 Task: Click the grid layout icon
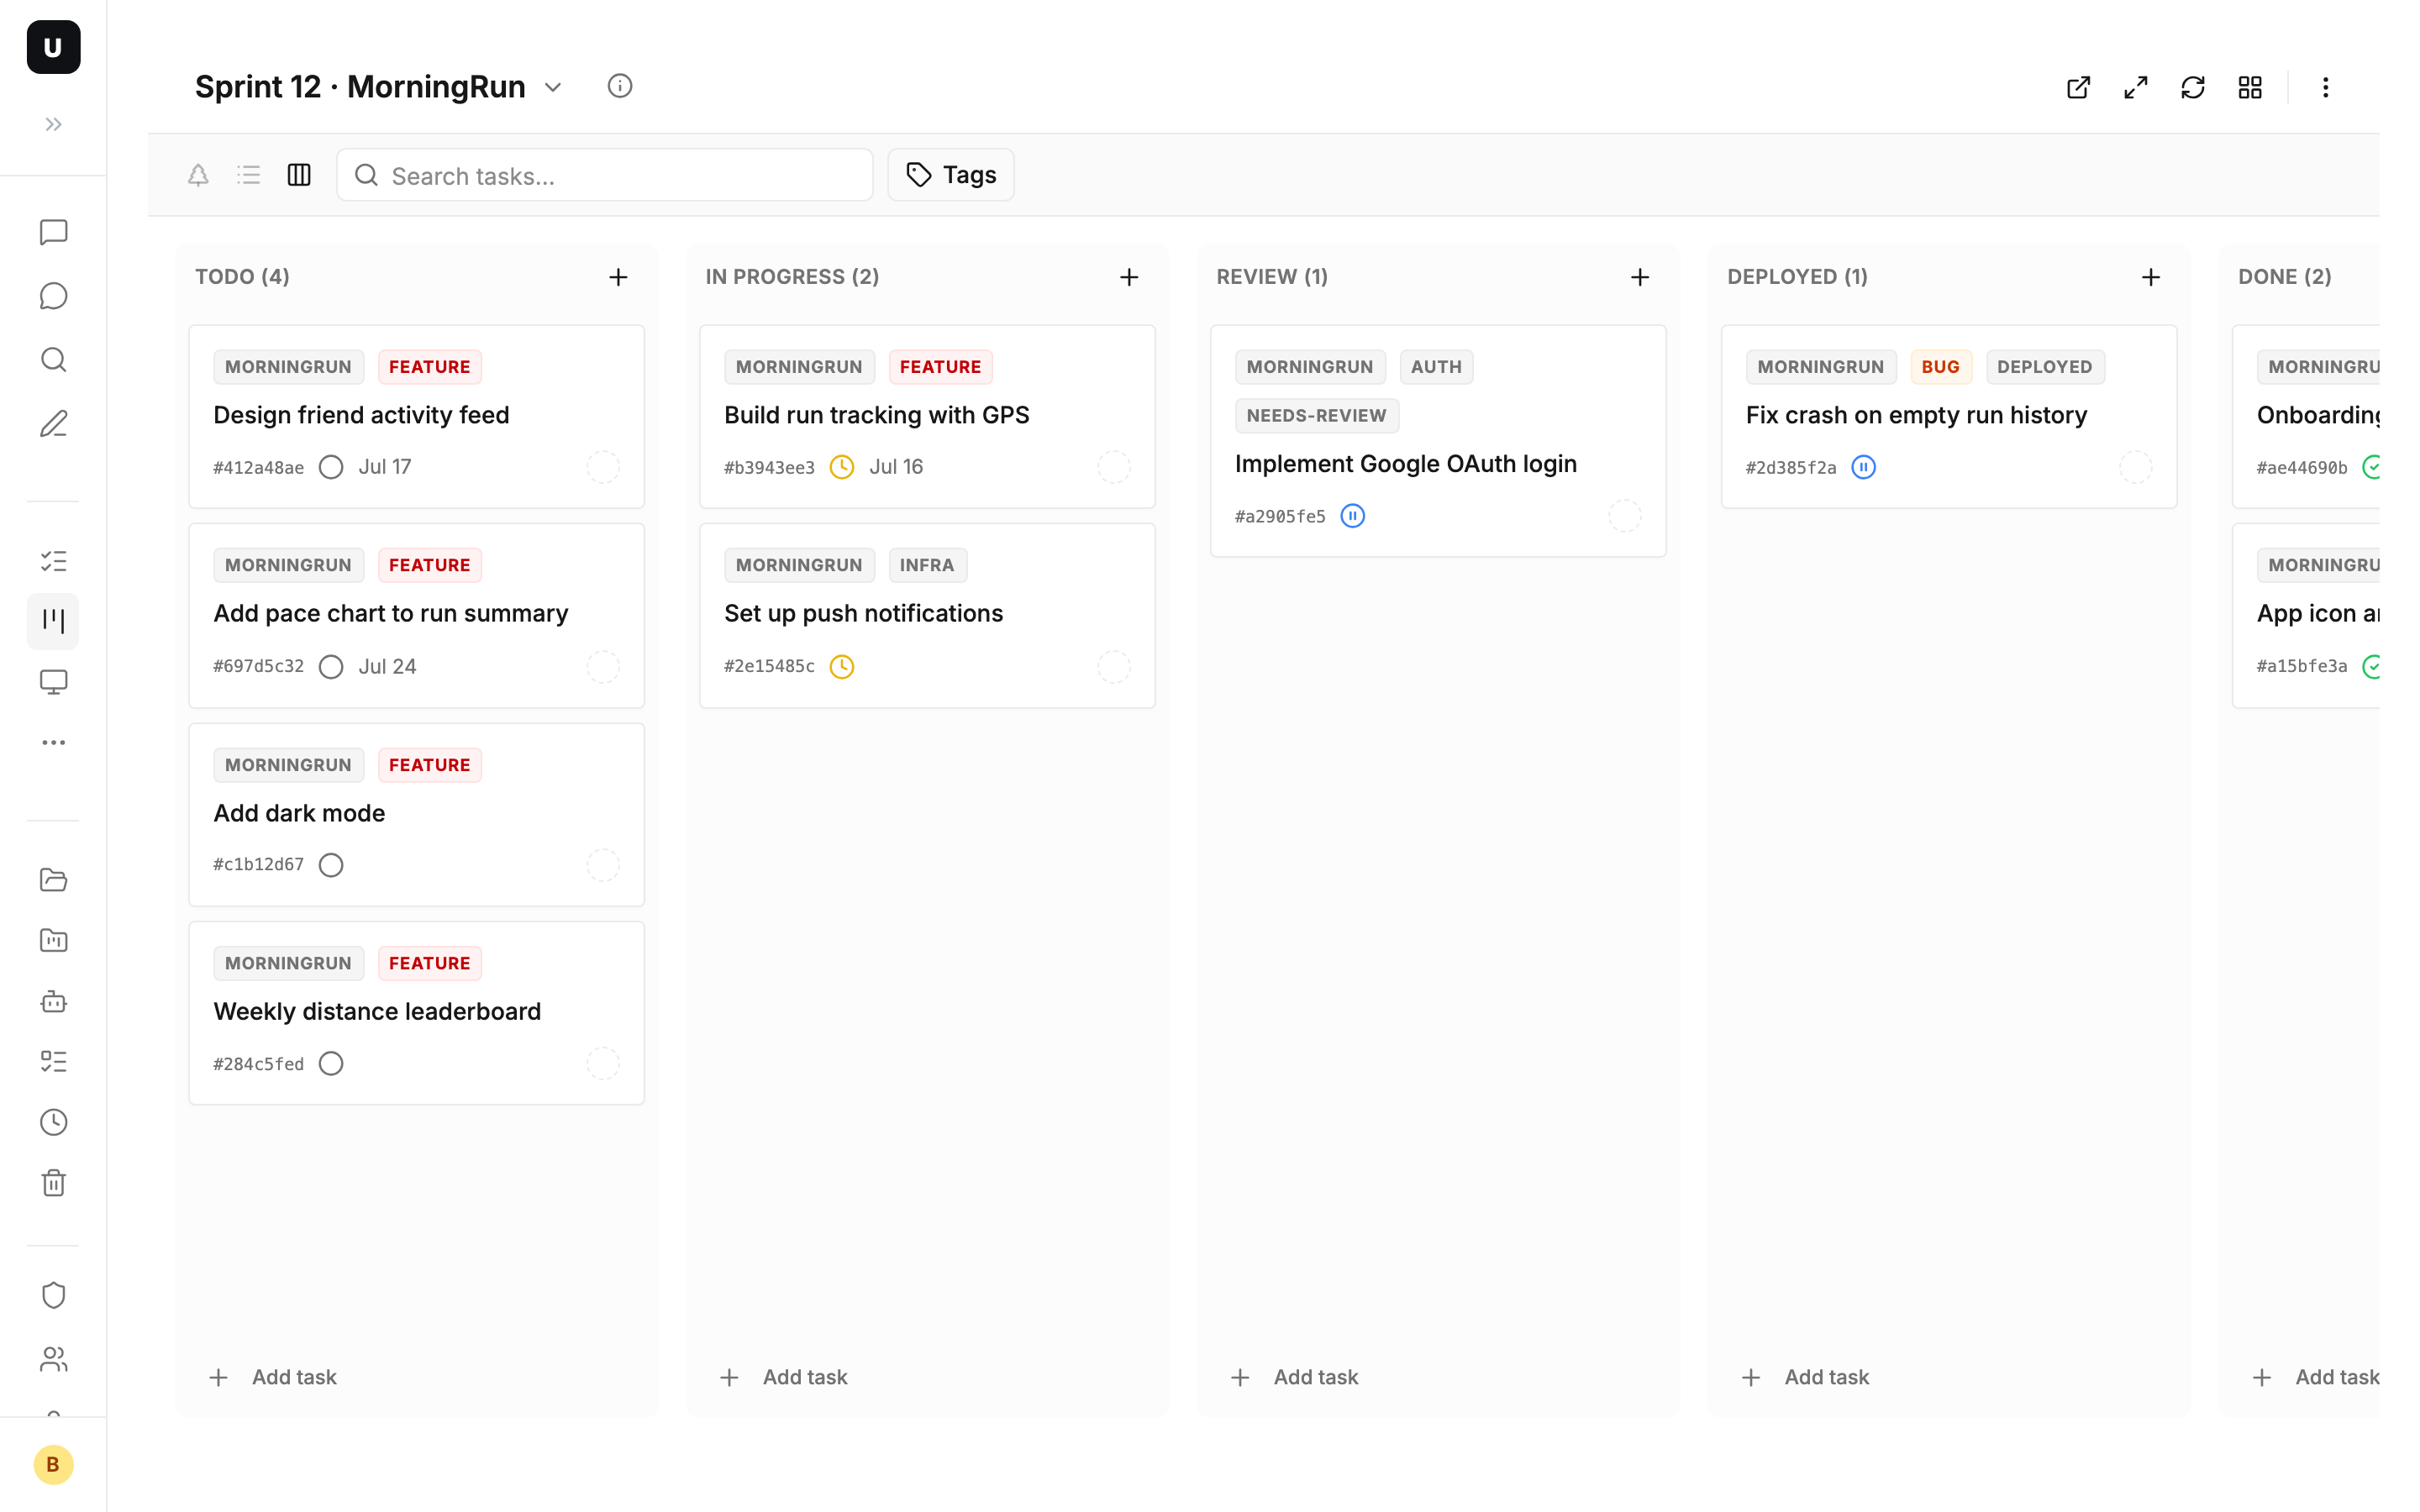pyautogui.click(x=2250, y=87)
